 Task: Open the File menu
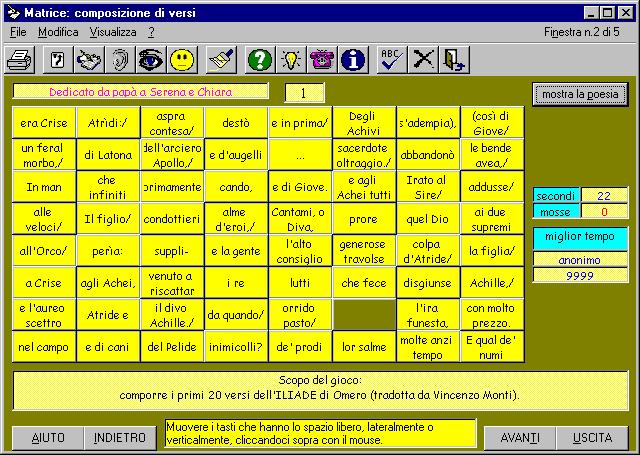(x=19, y=32)
